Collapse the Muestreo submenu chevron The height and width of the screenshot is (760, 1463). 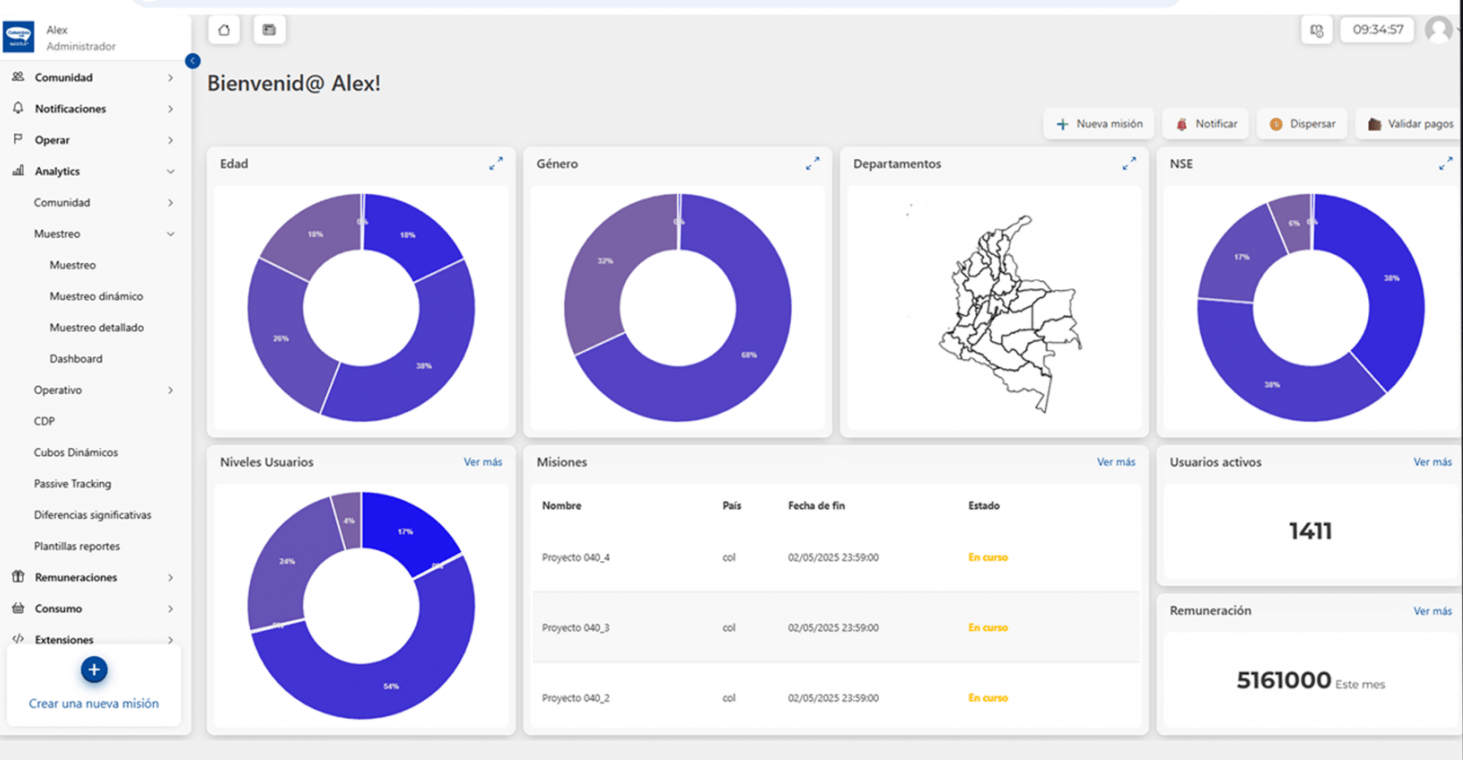click(170, 234)
